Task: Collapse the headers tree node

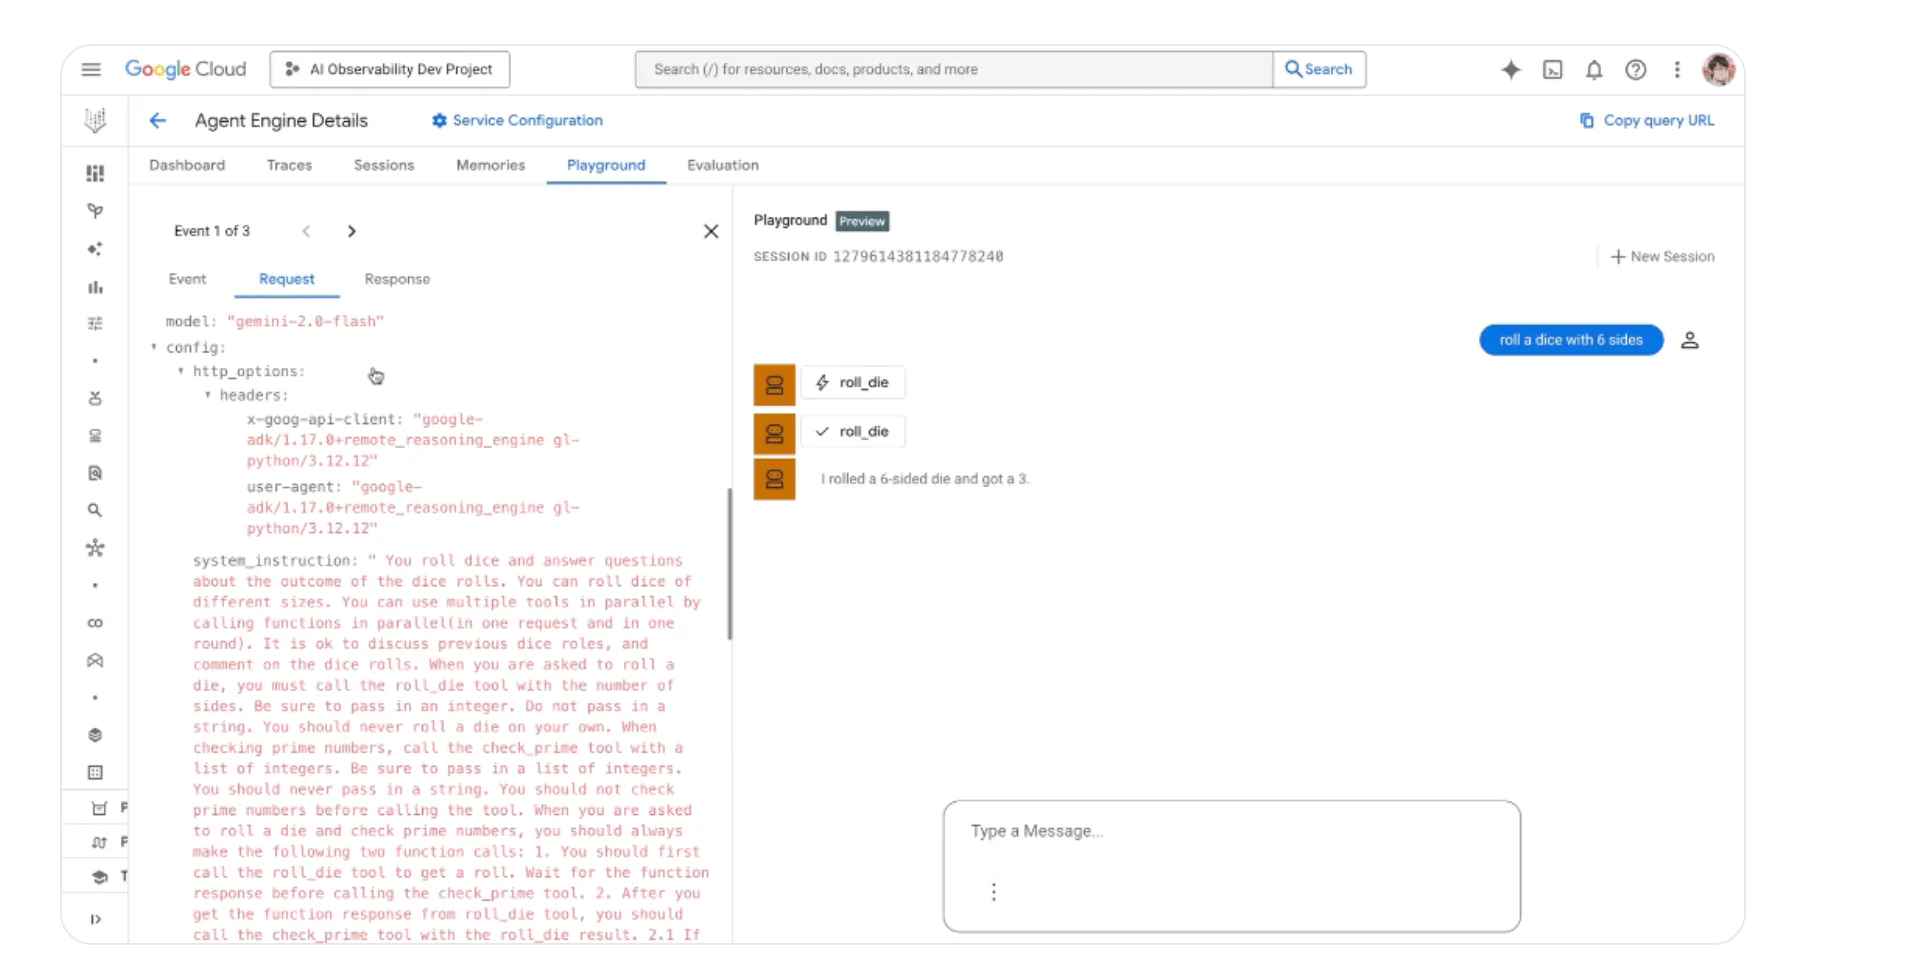Action: (x=208, y=395)
